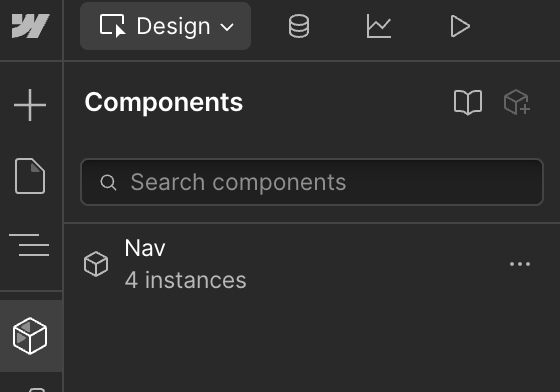The width and height of the screenshot is (560, 392).
Task: Start Preview mode with play icon
Action: tap(460, 26)
